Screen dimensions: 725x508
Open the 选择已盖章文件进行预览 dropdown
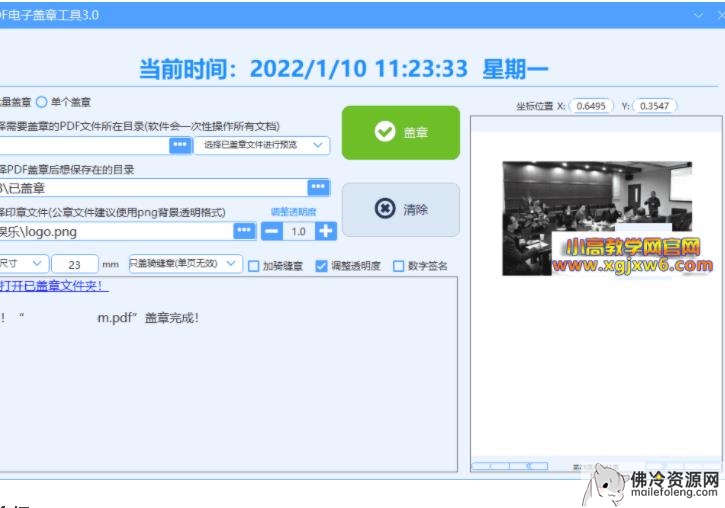[x=261, y=145]
